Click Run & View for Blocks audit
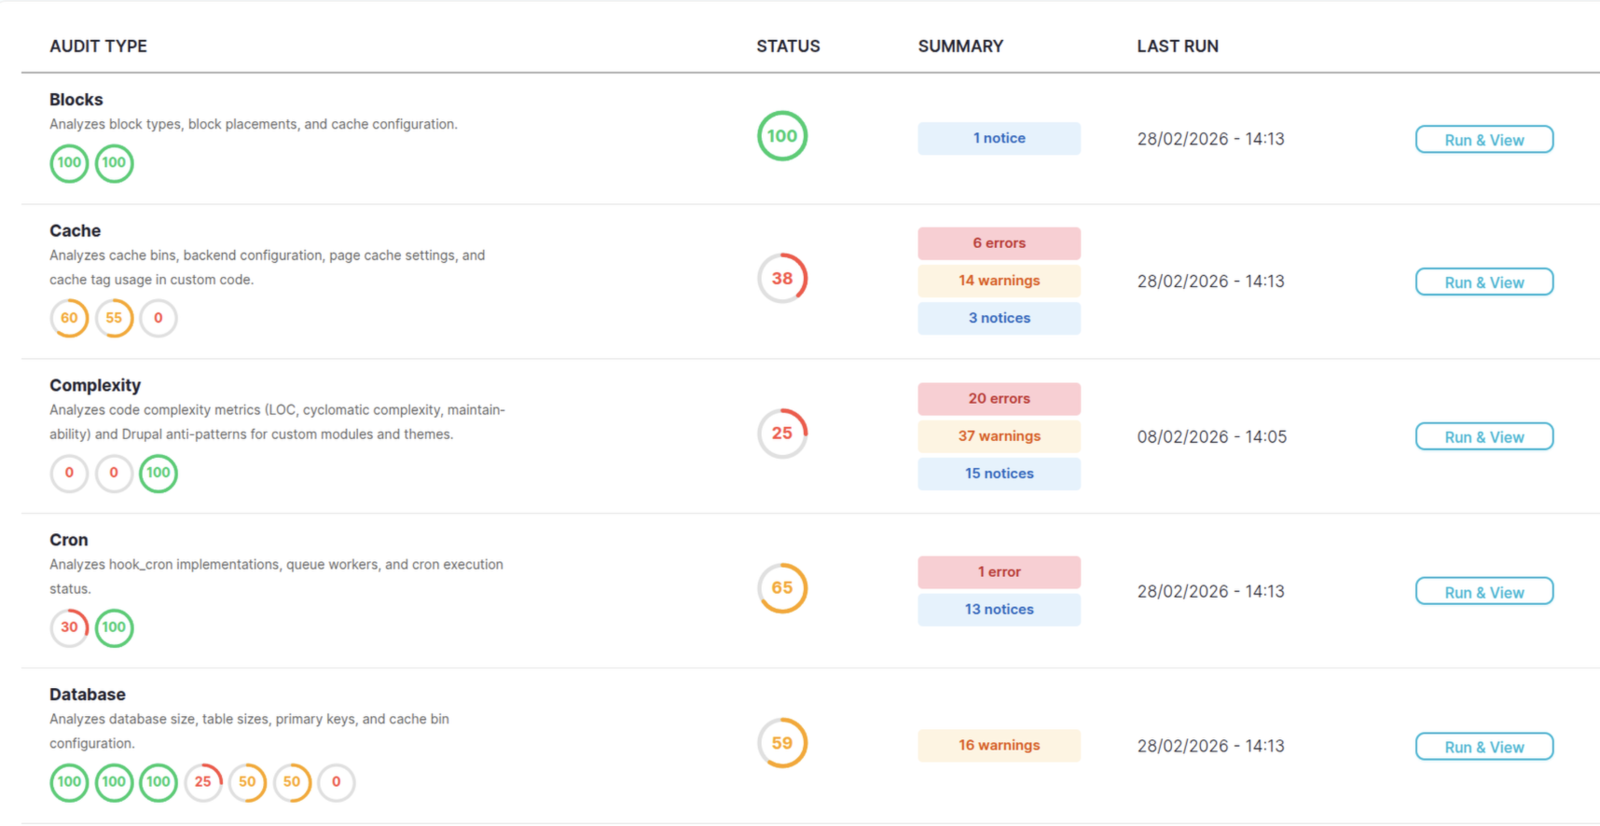1600x826 pixels. click(1484, 139)
